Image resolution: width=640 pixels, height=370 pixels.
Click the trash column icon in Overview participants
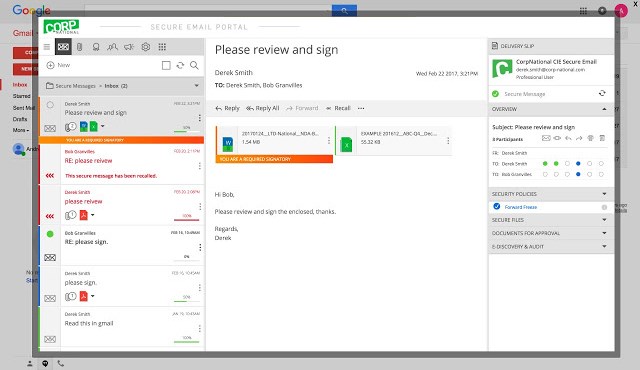(x=602, y=138)
